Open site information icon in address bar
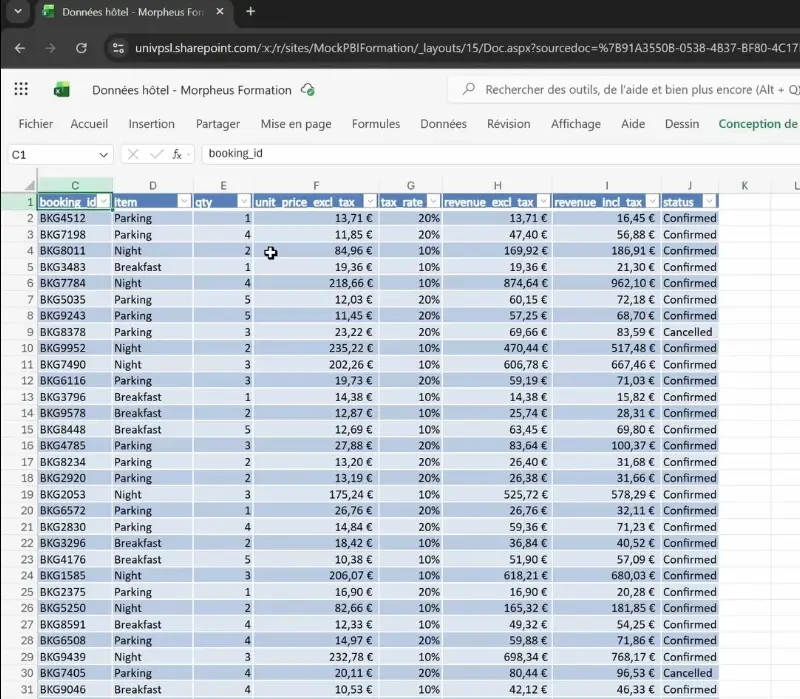800x699 pixels. tap(118, 48)
